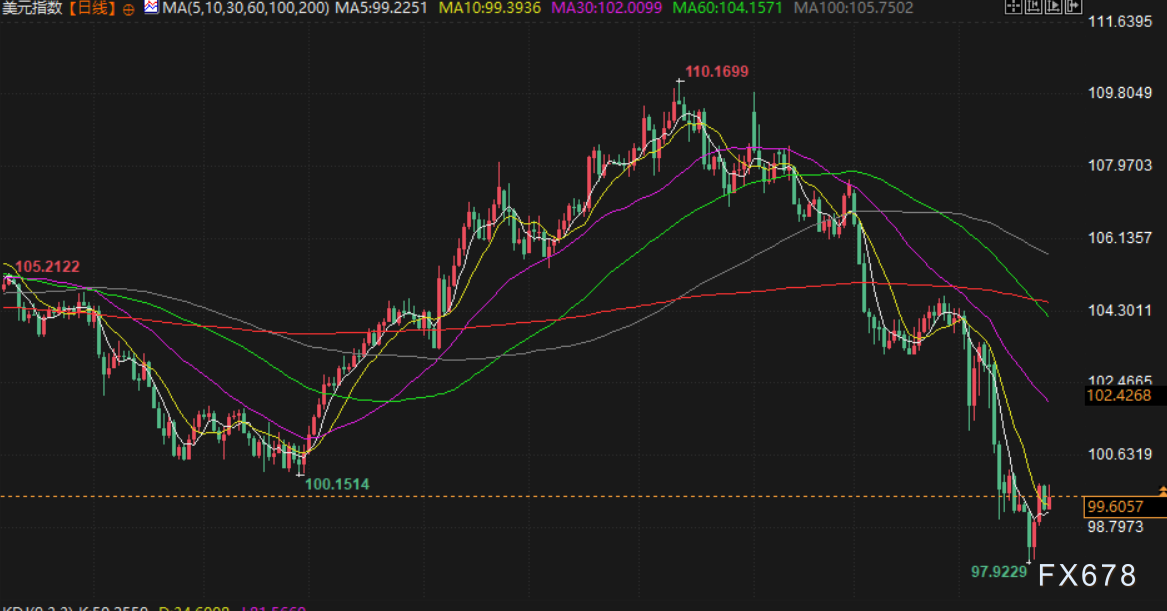Open the MA indicator chart icon
This screenshot has height=611, width=1167.
(150, 8)
